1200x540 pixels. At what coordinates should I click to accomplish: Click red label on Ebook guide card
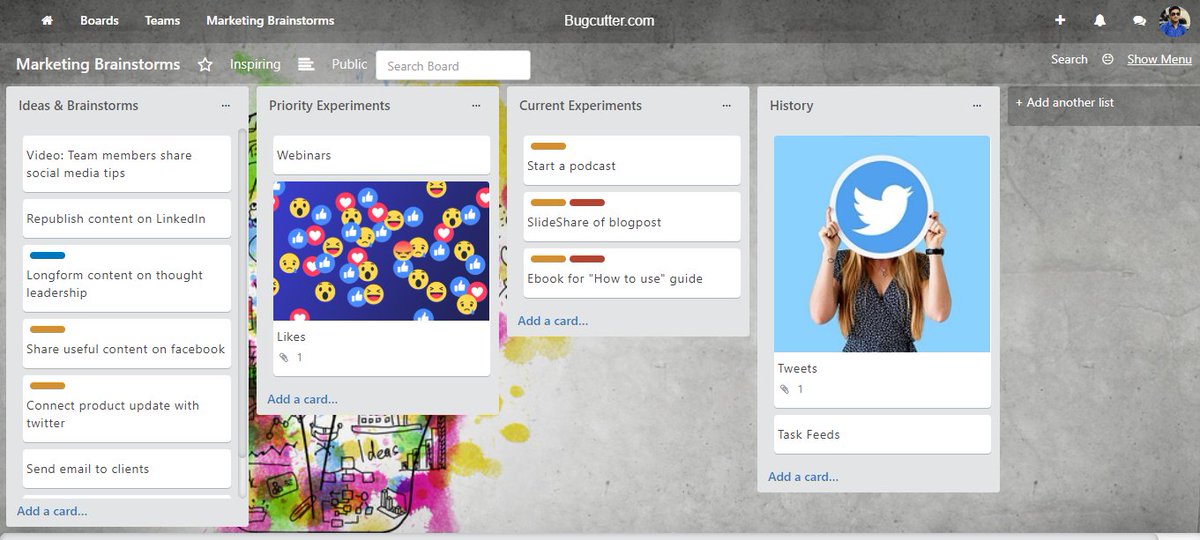587,259
